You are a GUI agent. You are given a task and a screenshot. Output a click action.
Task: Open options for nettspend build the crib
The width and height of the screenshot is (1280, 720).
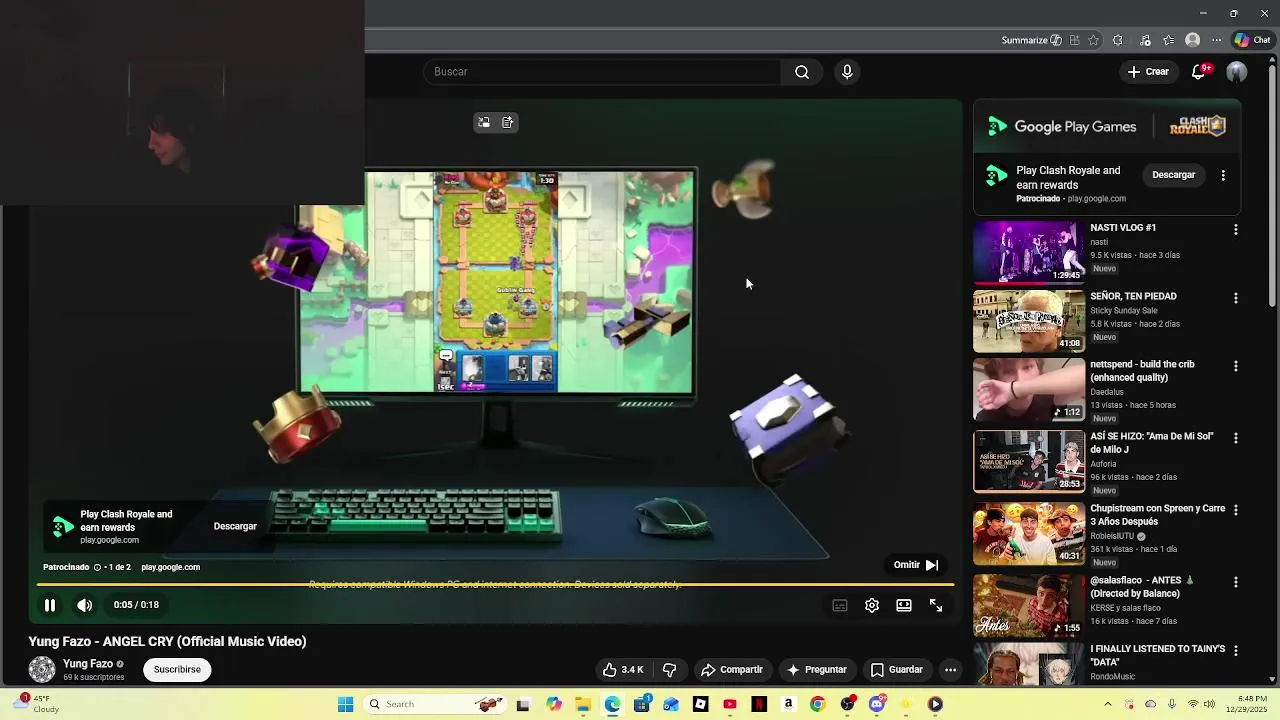[1236, 366]
